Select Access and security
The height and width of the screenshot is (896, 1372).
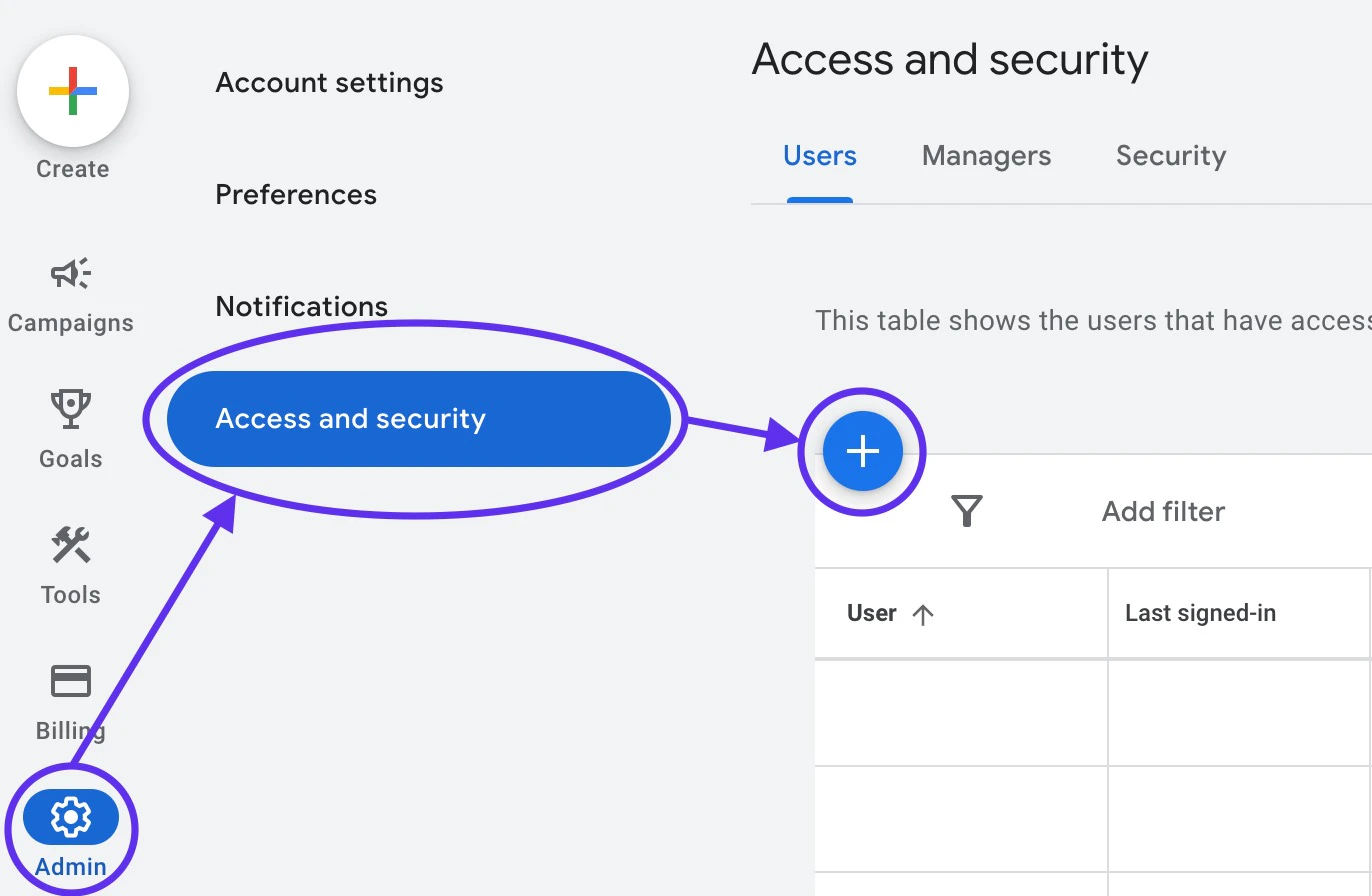pyautogui.click(x=350, y=419)
